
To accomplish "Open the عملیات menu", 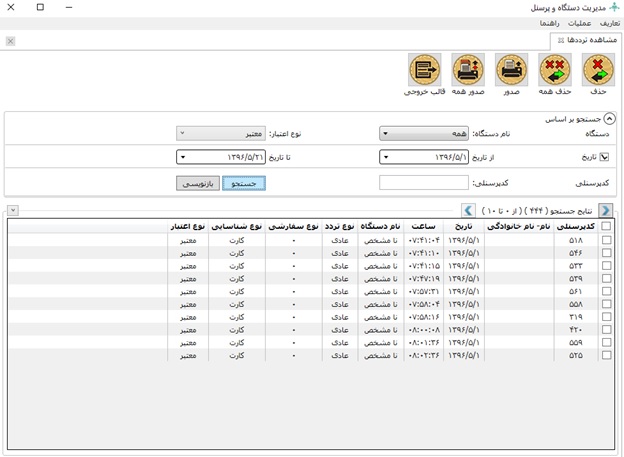I will tap(579, 23).
